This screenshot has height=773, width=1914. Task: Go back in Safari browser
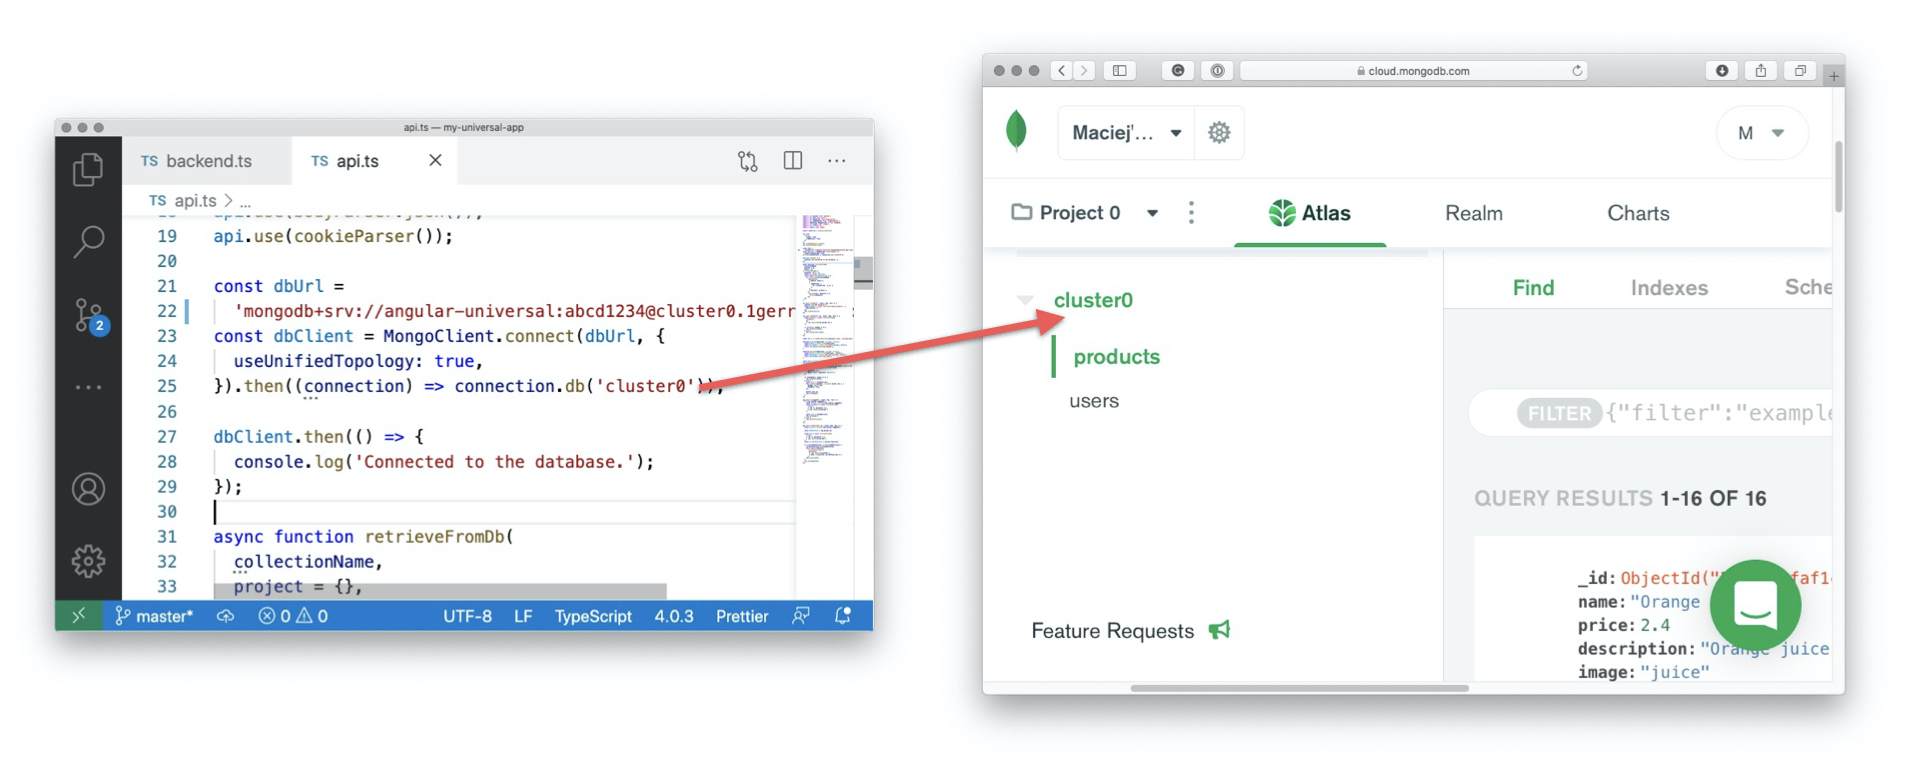pos(1061,71)
